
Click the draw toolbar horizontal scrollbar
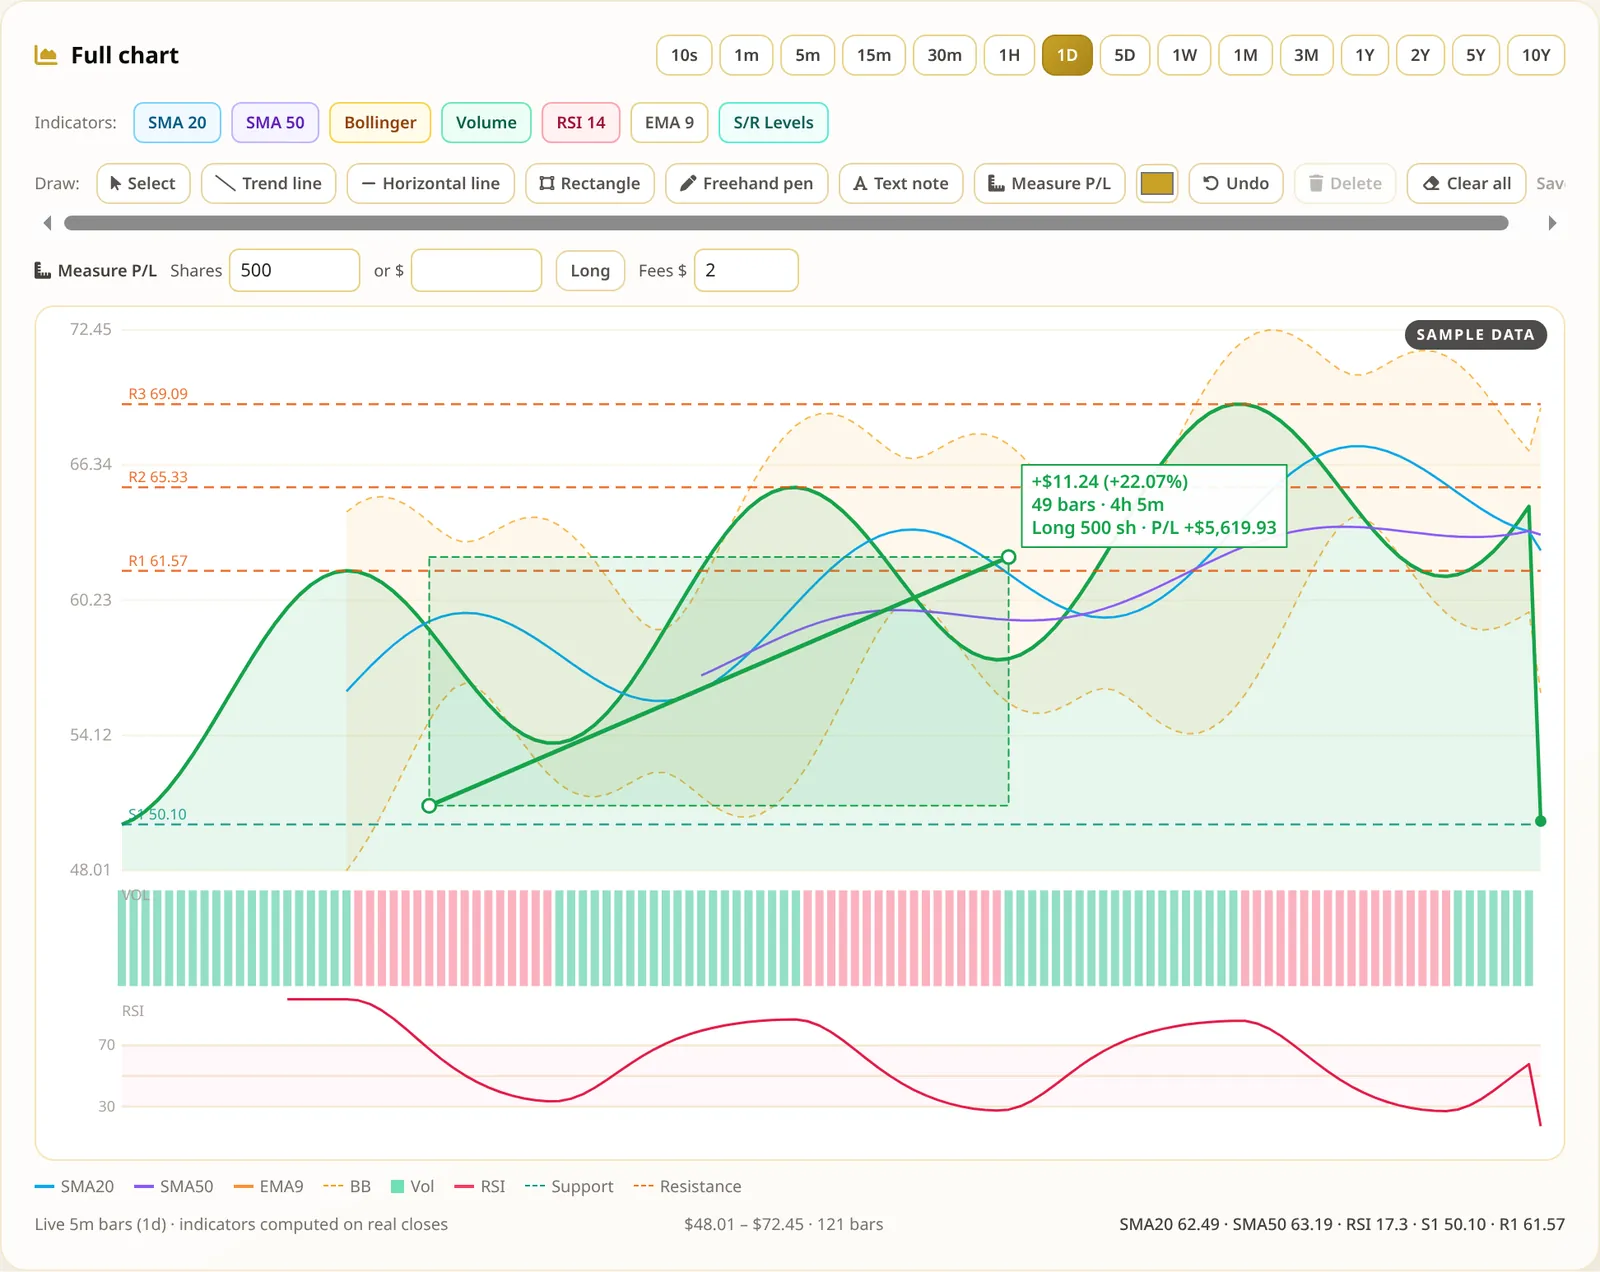pyautogui.click(x=786, y=223)
